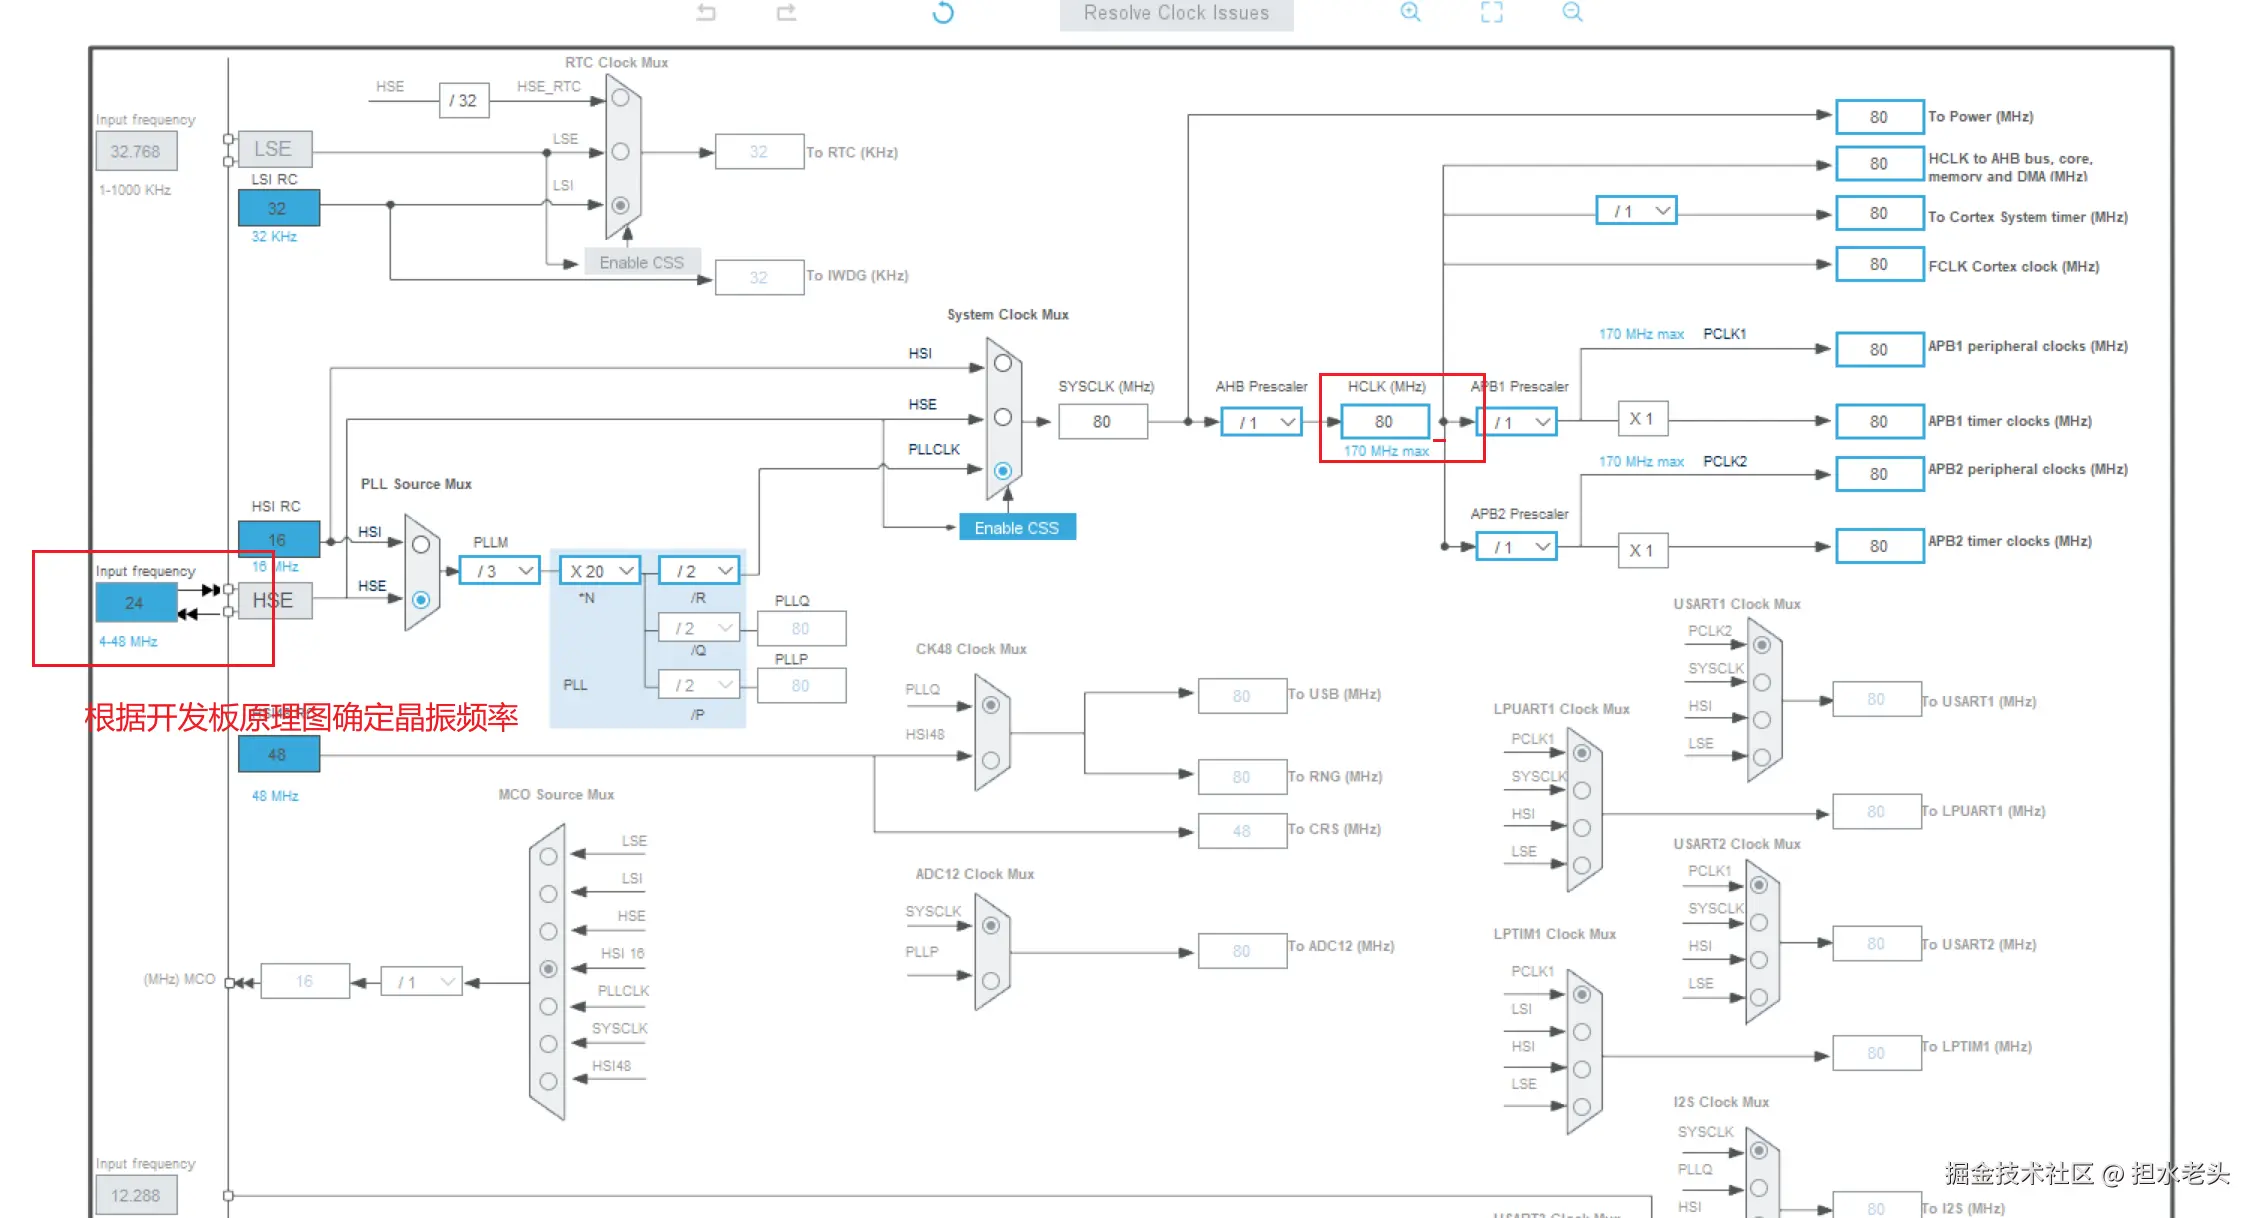Image resolution: width=2261 pixels, height=1218 pixels.
Task: Click the undo arrow icon in the toolbar
Action: pyautogui.click(x=706, y=12)
